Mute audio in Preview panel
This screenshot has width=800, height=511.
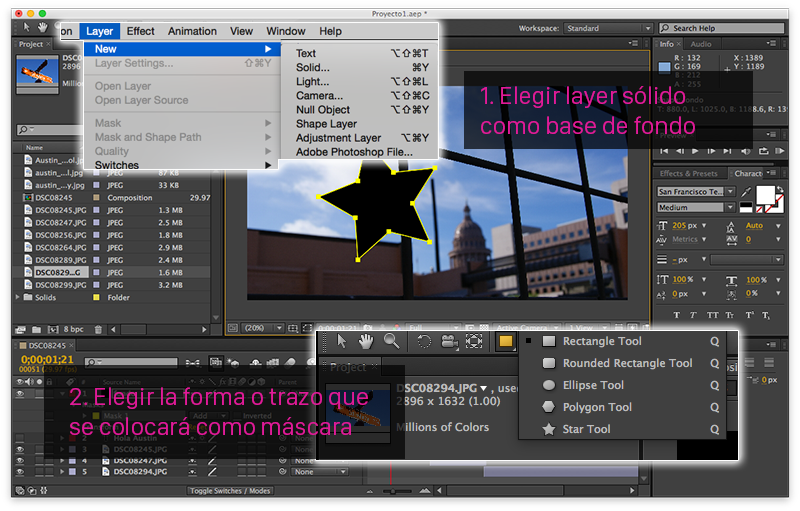745,151
